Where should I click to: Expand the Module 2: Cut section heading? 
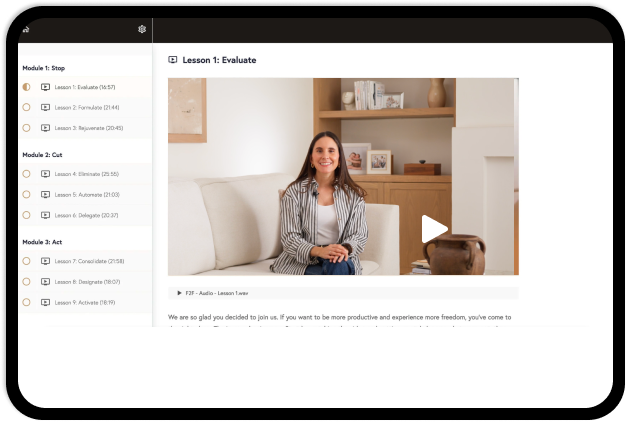[43, 155]
